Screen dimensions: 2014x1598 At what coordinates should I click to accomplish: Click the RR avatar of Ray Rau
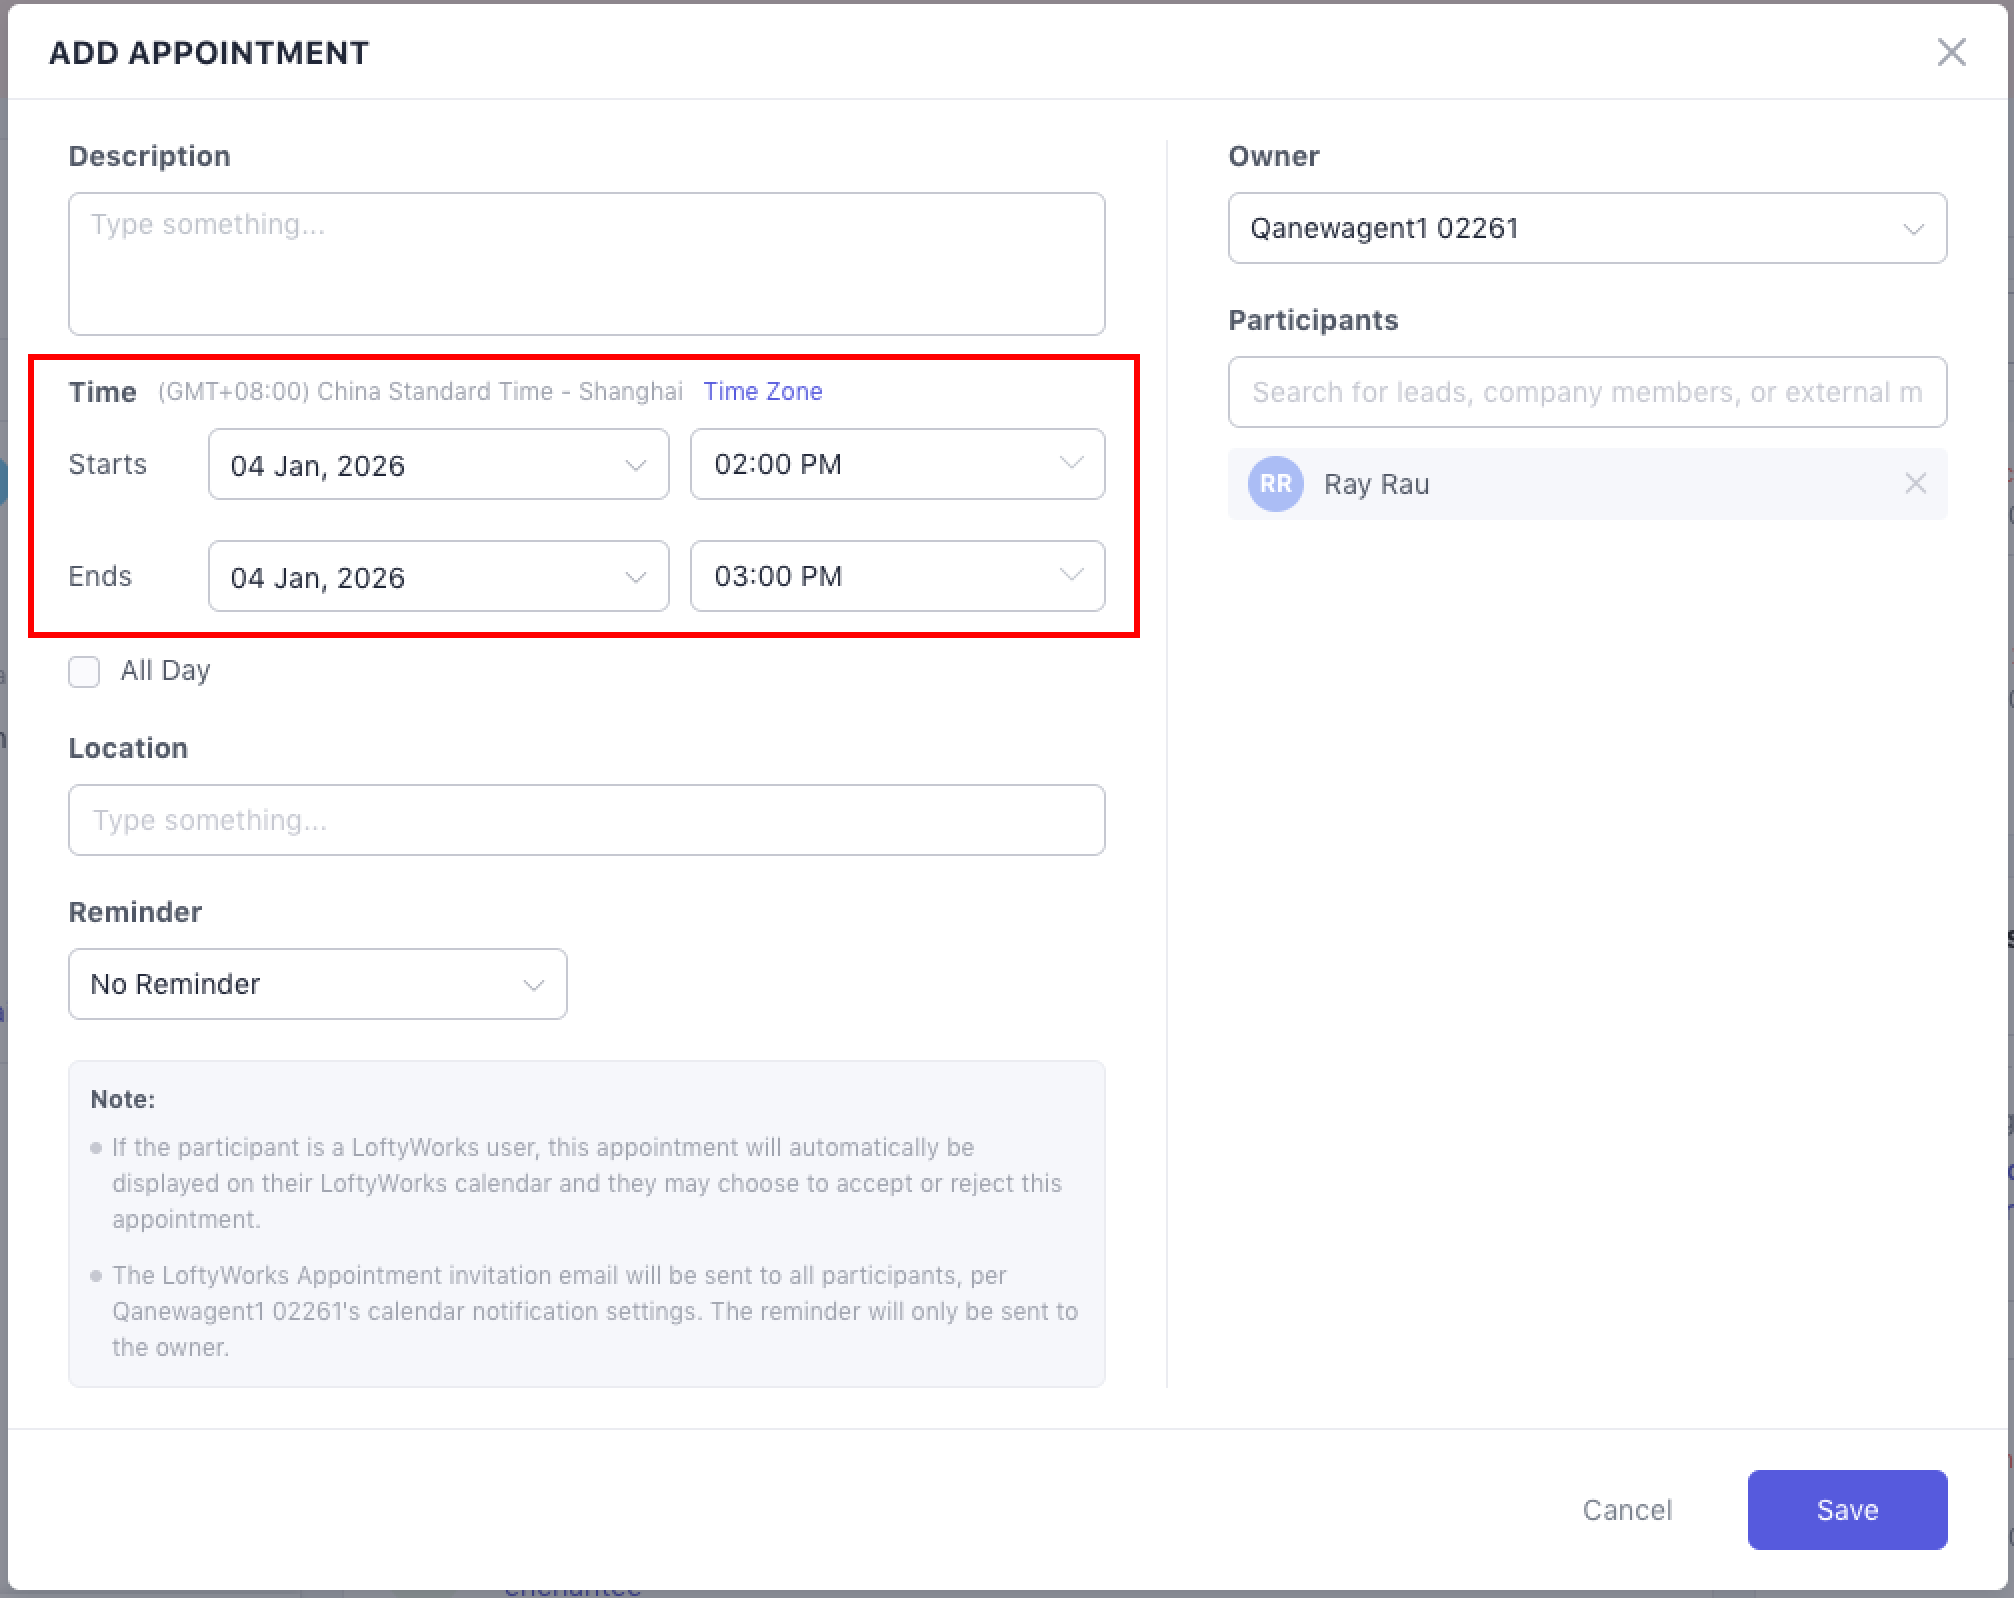coord(1275,484)
